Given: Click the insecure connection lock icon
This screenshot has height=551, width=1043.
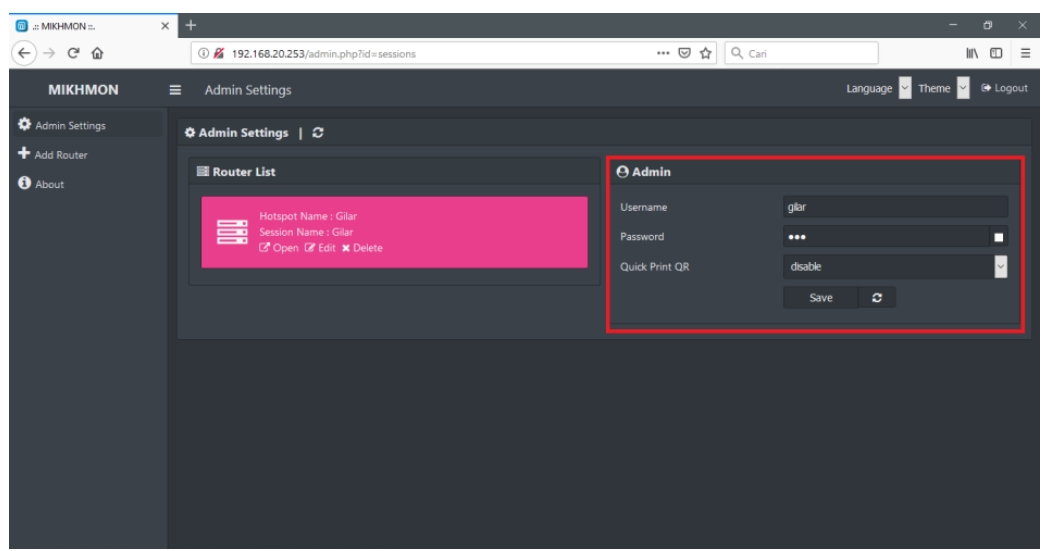Looking at the screenshot, I should 218,53.
